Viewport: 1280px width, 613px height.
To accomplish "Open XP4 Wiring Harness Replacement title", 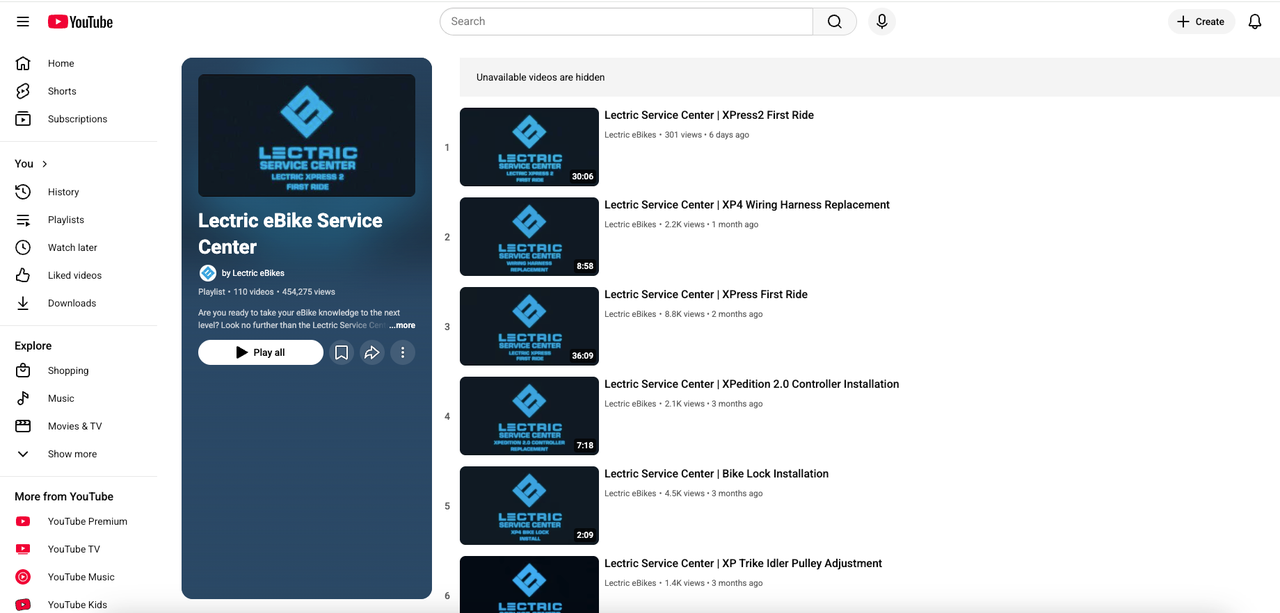I will (747, 205).
